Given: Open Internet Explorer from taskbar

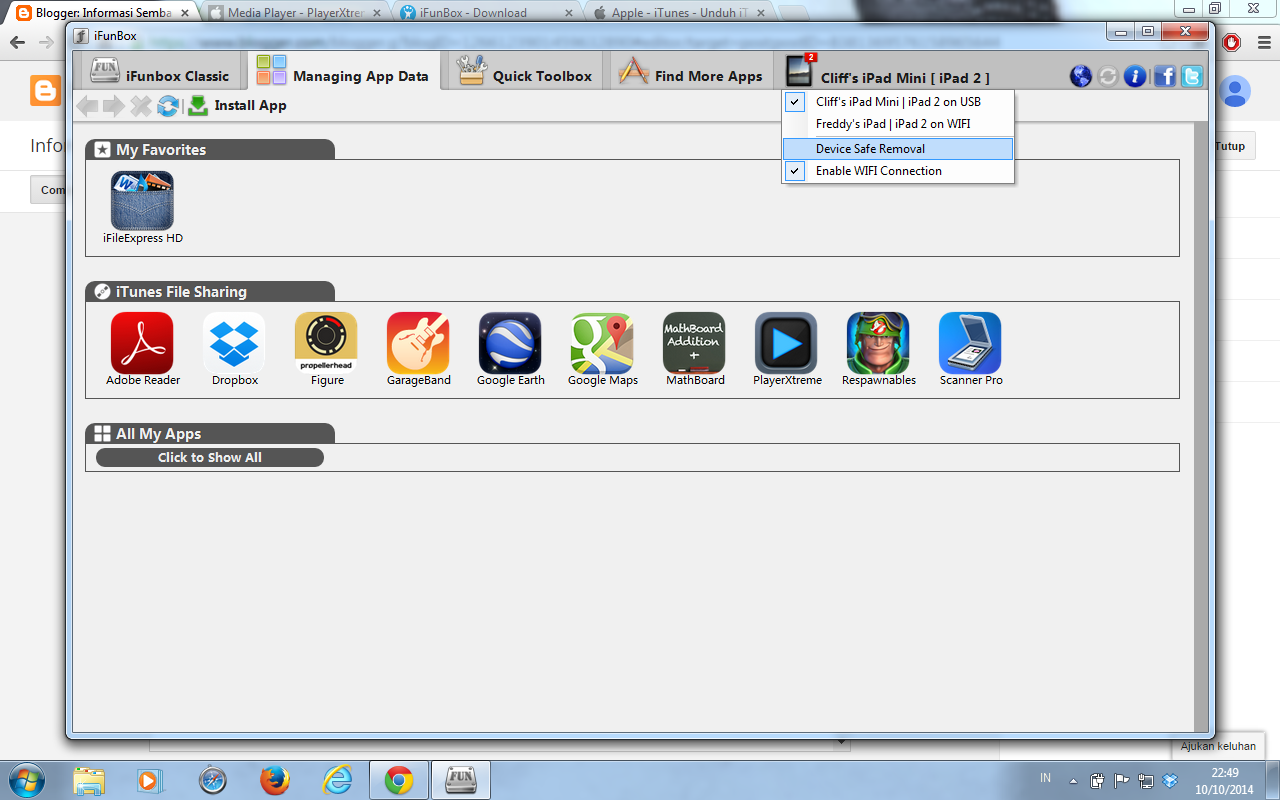Looking at the screenshot, I should pos(337,780).
